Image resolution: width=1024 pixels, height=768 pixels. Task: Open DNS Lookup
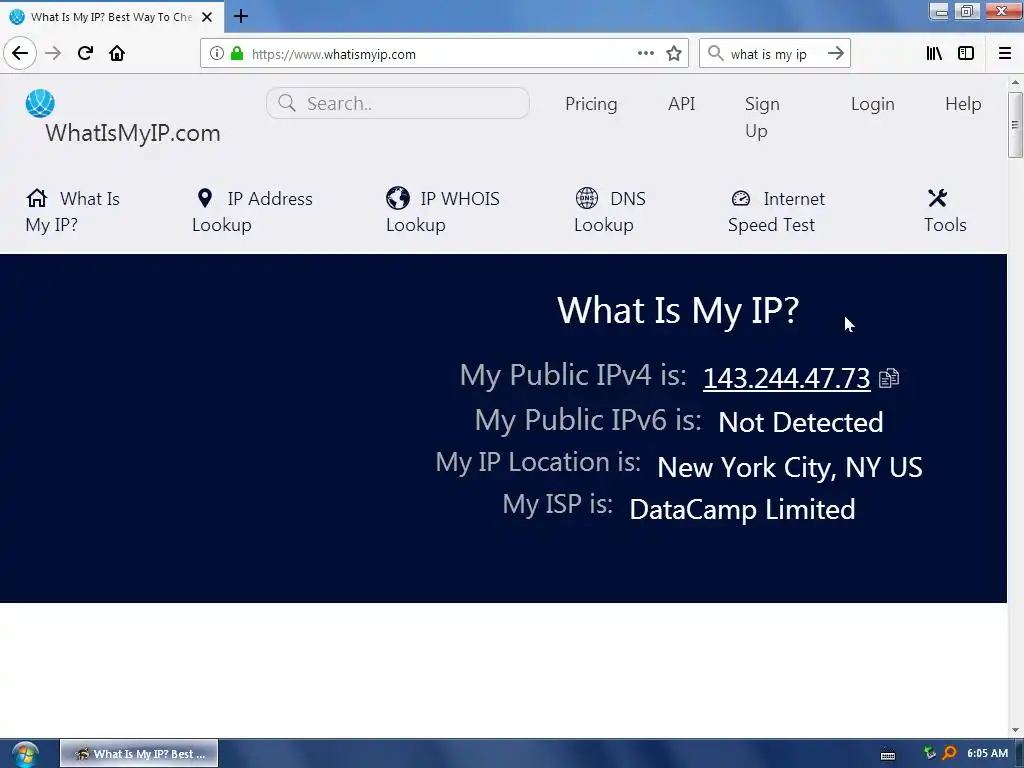pos(610,212)
